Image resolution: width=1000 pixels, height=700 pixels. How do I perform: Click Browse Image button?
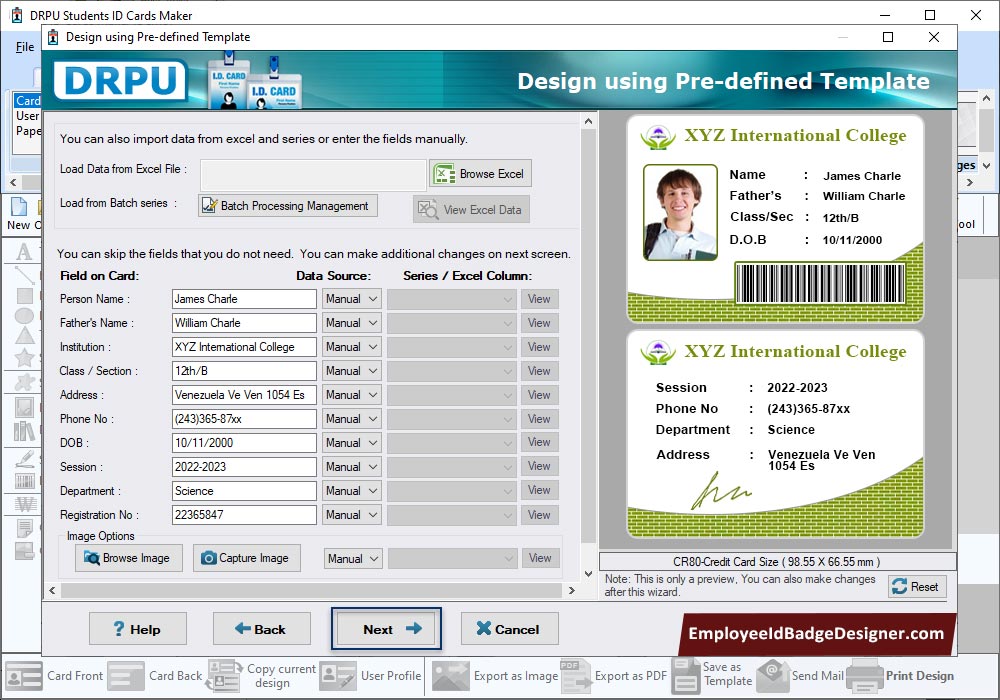[129, 558]
